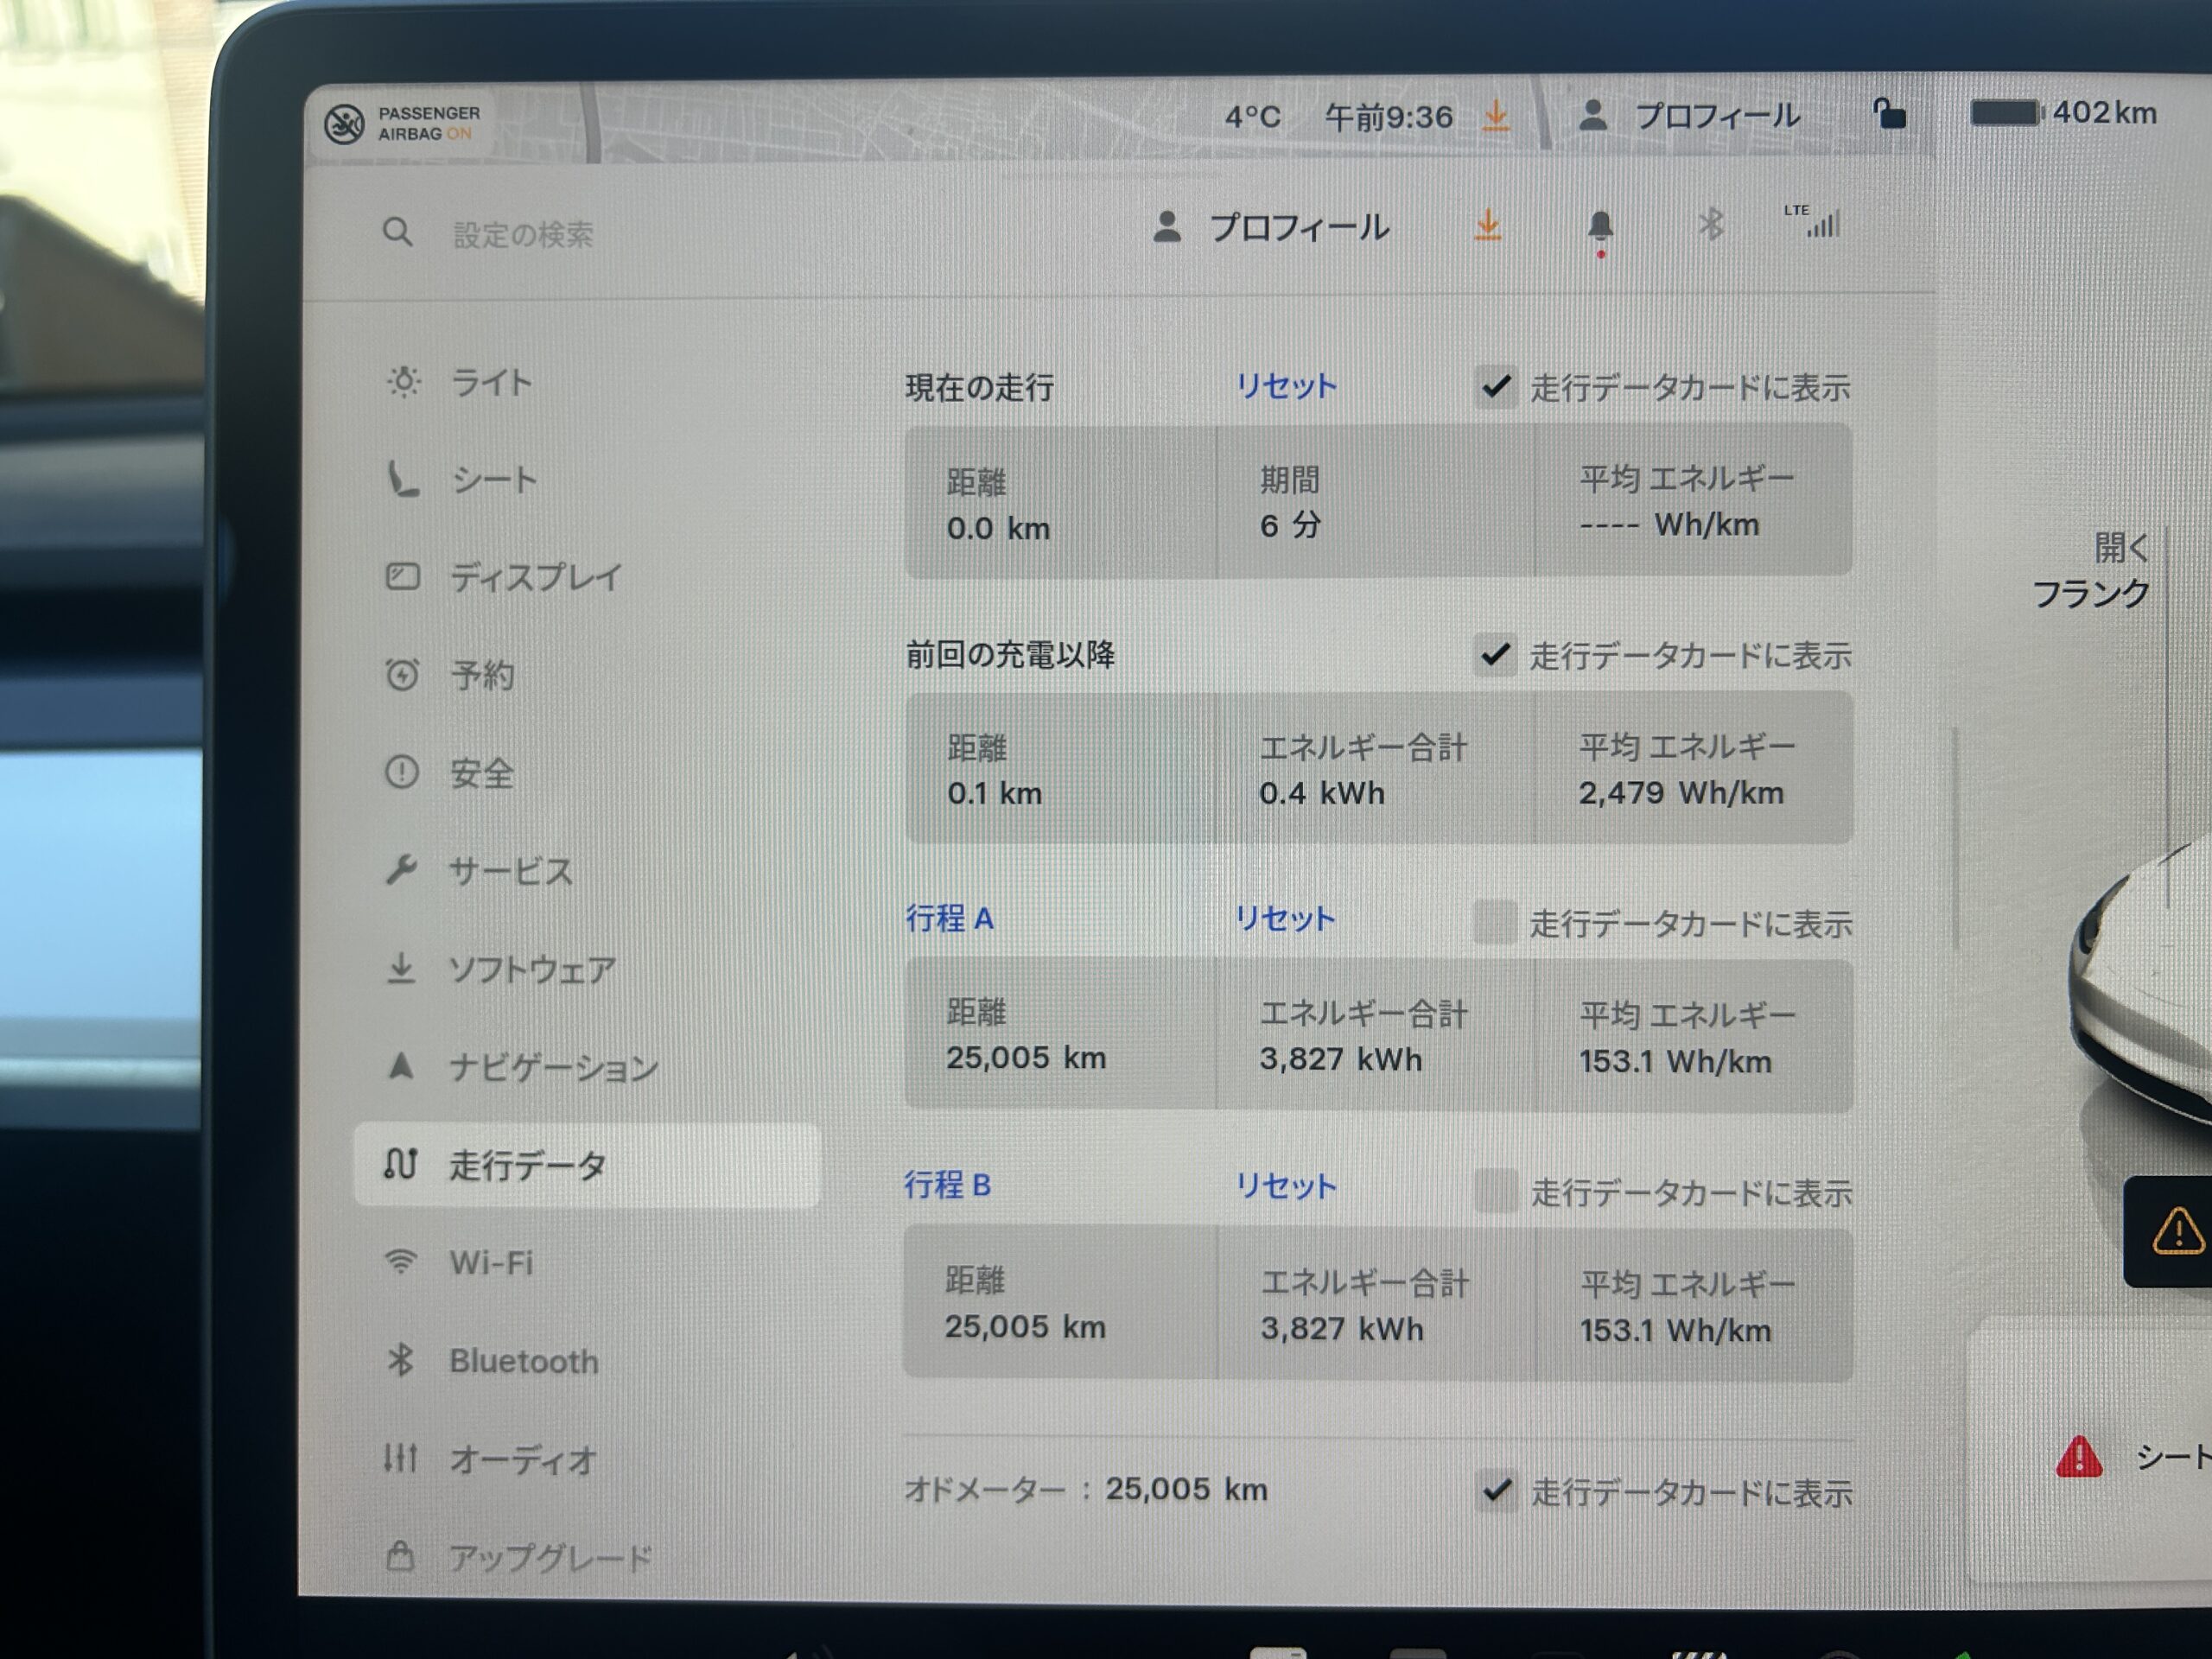Click the 設定の検索 search field
The width and height of the screenshot is (2212, 1659).
[x=522, y=234]
